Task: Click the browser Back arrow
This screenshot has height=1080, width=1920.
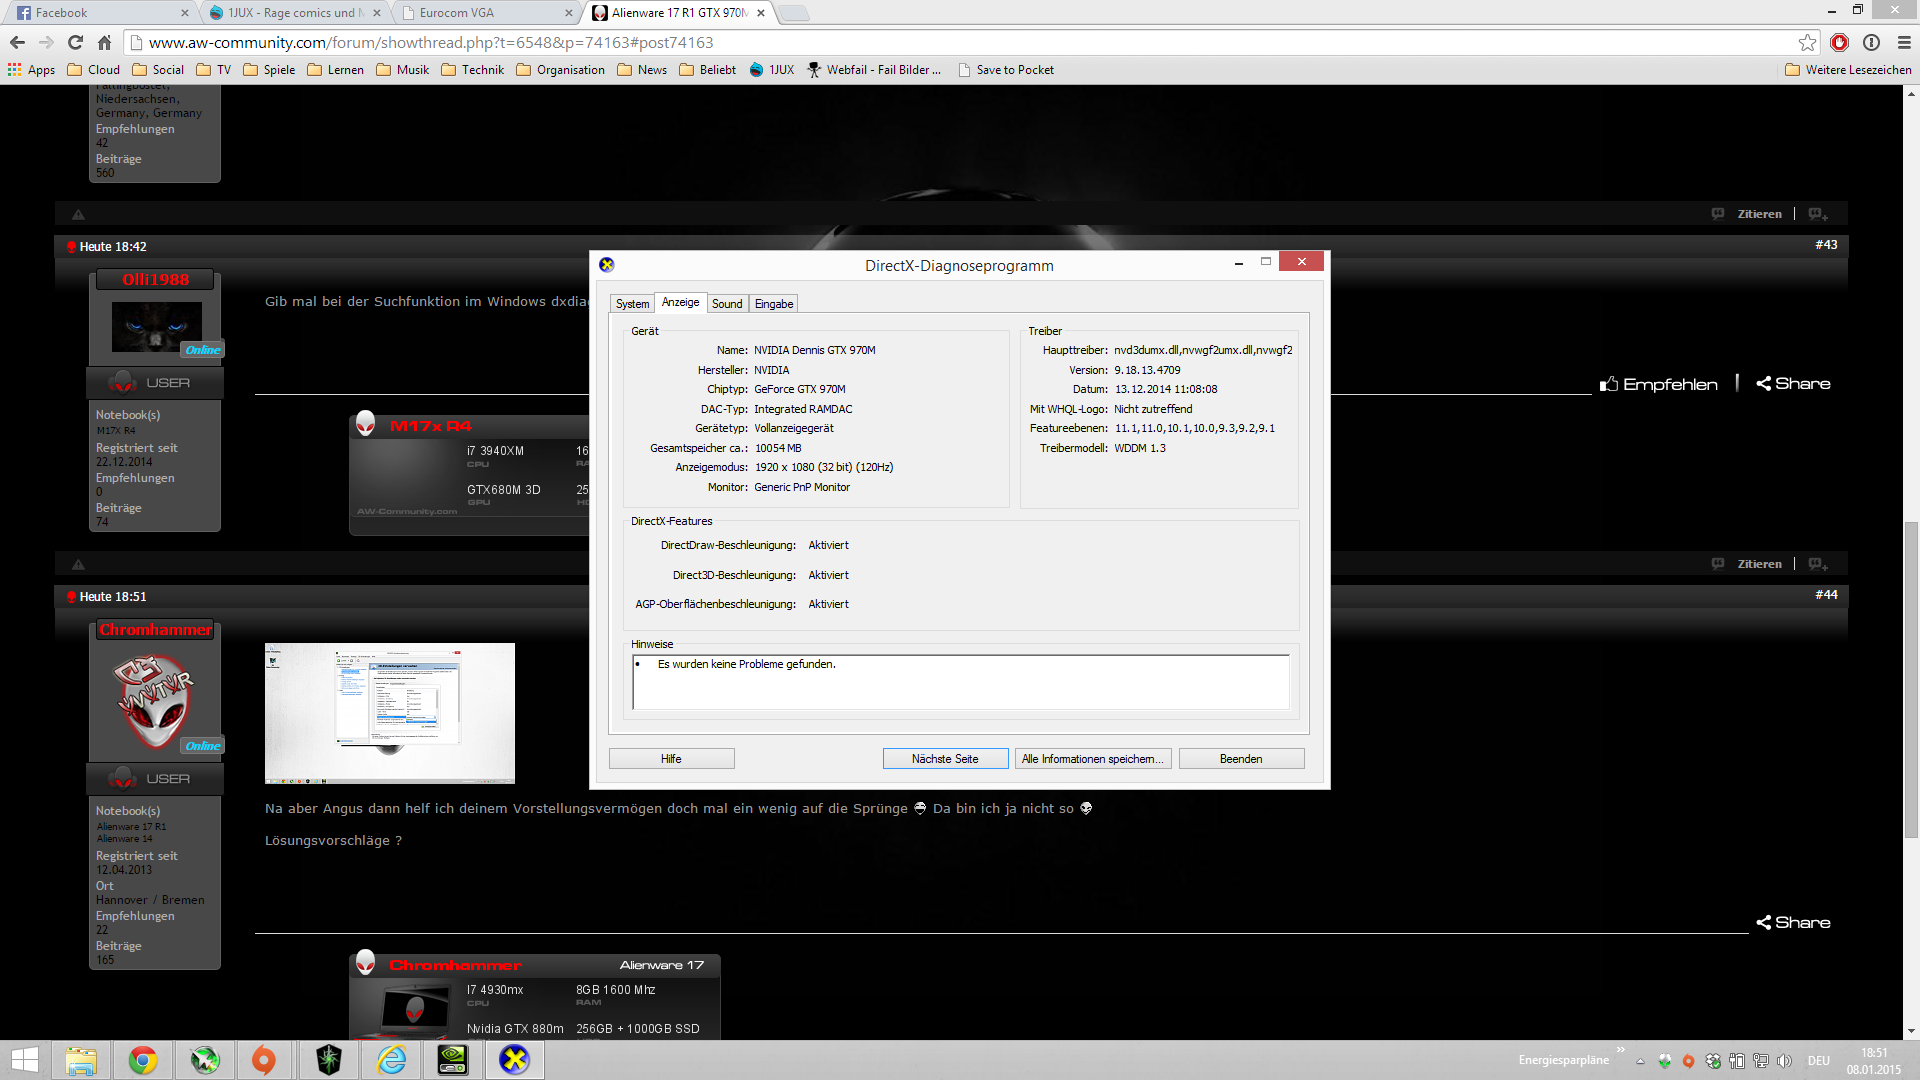Action: pyautogui.click(x=17, y=42)
